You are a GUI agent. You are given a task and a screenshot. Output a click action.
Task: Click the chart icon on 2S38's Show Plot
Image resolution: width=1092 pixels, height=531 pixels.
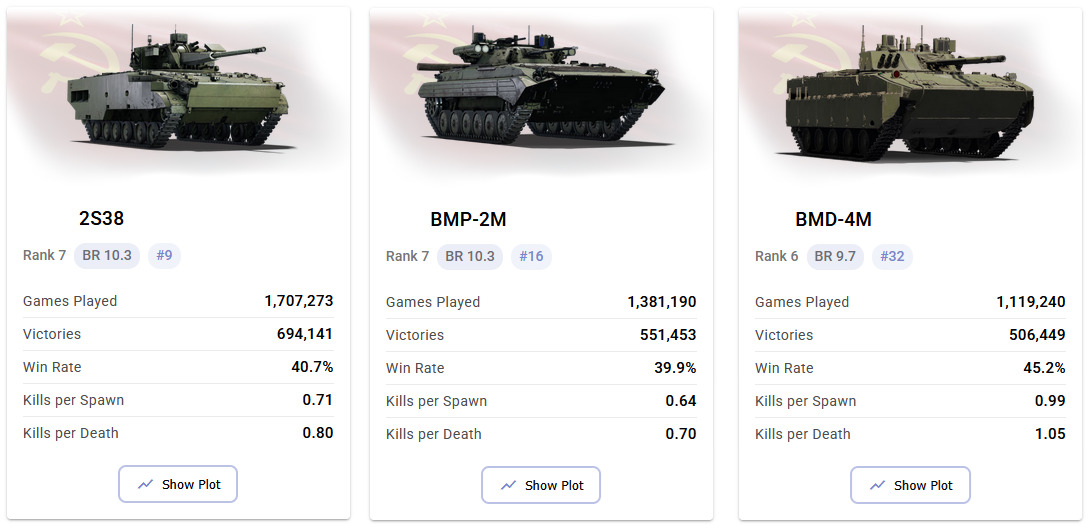[145, 484]
